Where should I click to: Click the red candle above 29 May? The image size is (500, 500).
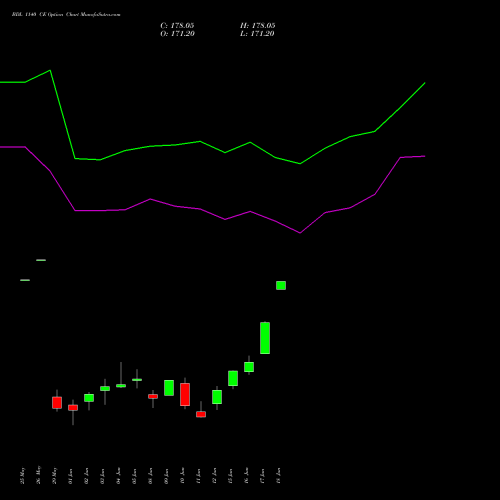click(x=57, y=403)
